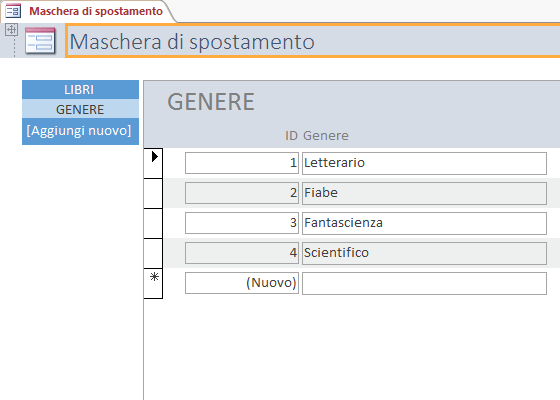Image resolution: width=560 pixels, height=400 pixels.
Task: Switch to the GENERE navigation tab
Action: coord(80,109)
